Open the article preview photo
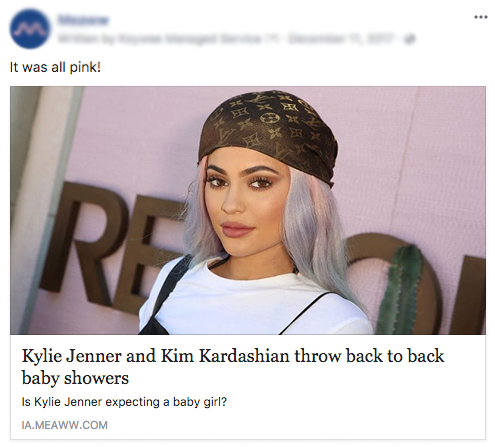This screenshot has height=447, width=495. pos(248,210)
